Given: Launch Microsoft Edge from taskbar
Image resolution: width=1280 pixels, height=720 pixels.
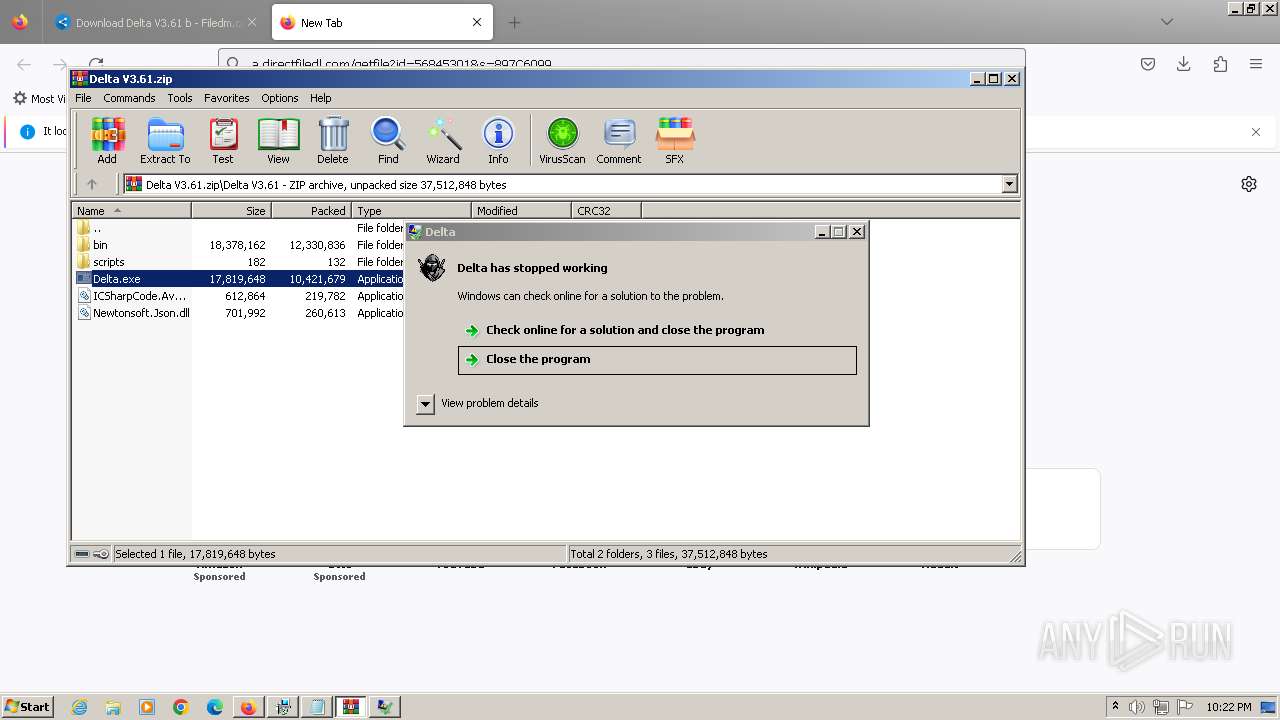Looking at the screenshot, I should click(215, 707).
